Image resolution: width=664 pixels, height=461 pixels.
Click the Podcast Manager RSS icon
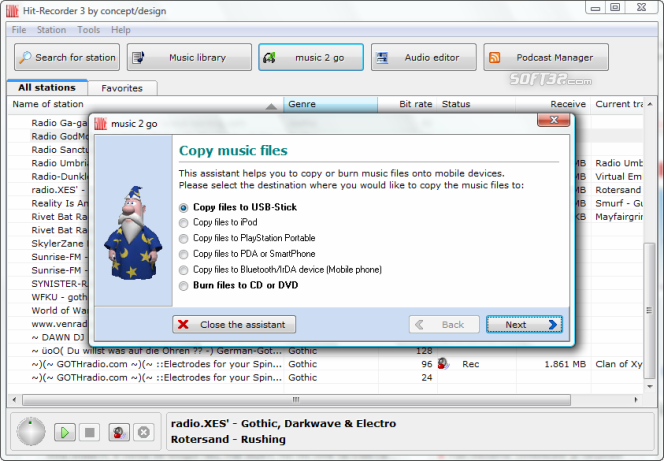point(495,57)
